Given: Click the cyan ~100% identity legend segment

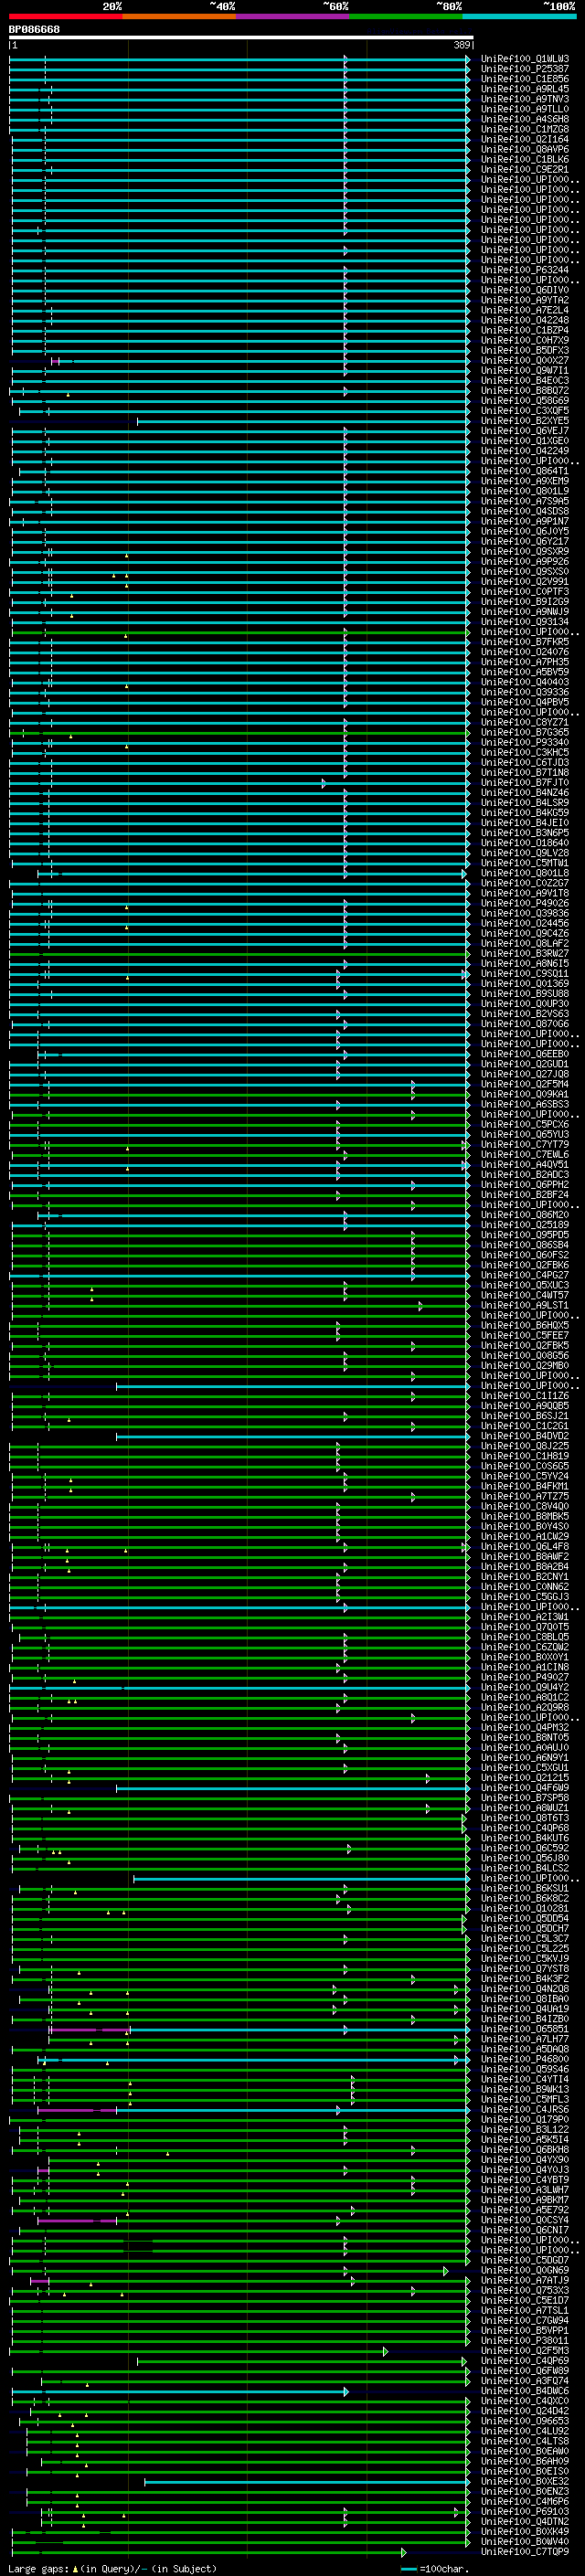Looking at the screenshot, I should click(x=519, y=17).
